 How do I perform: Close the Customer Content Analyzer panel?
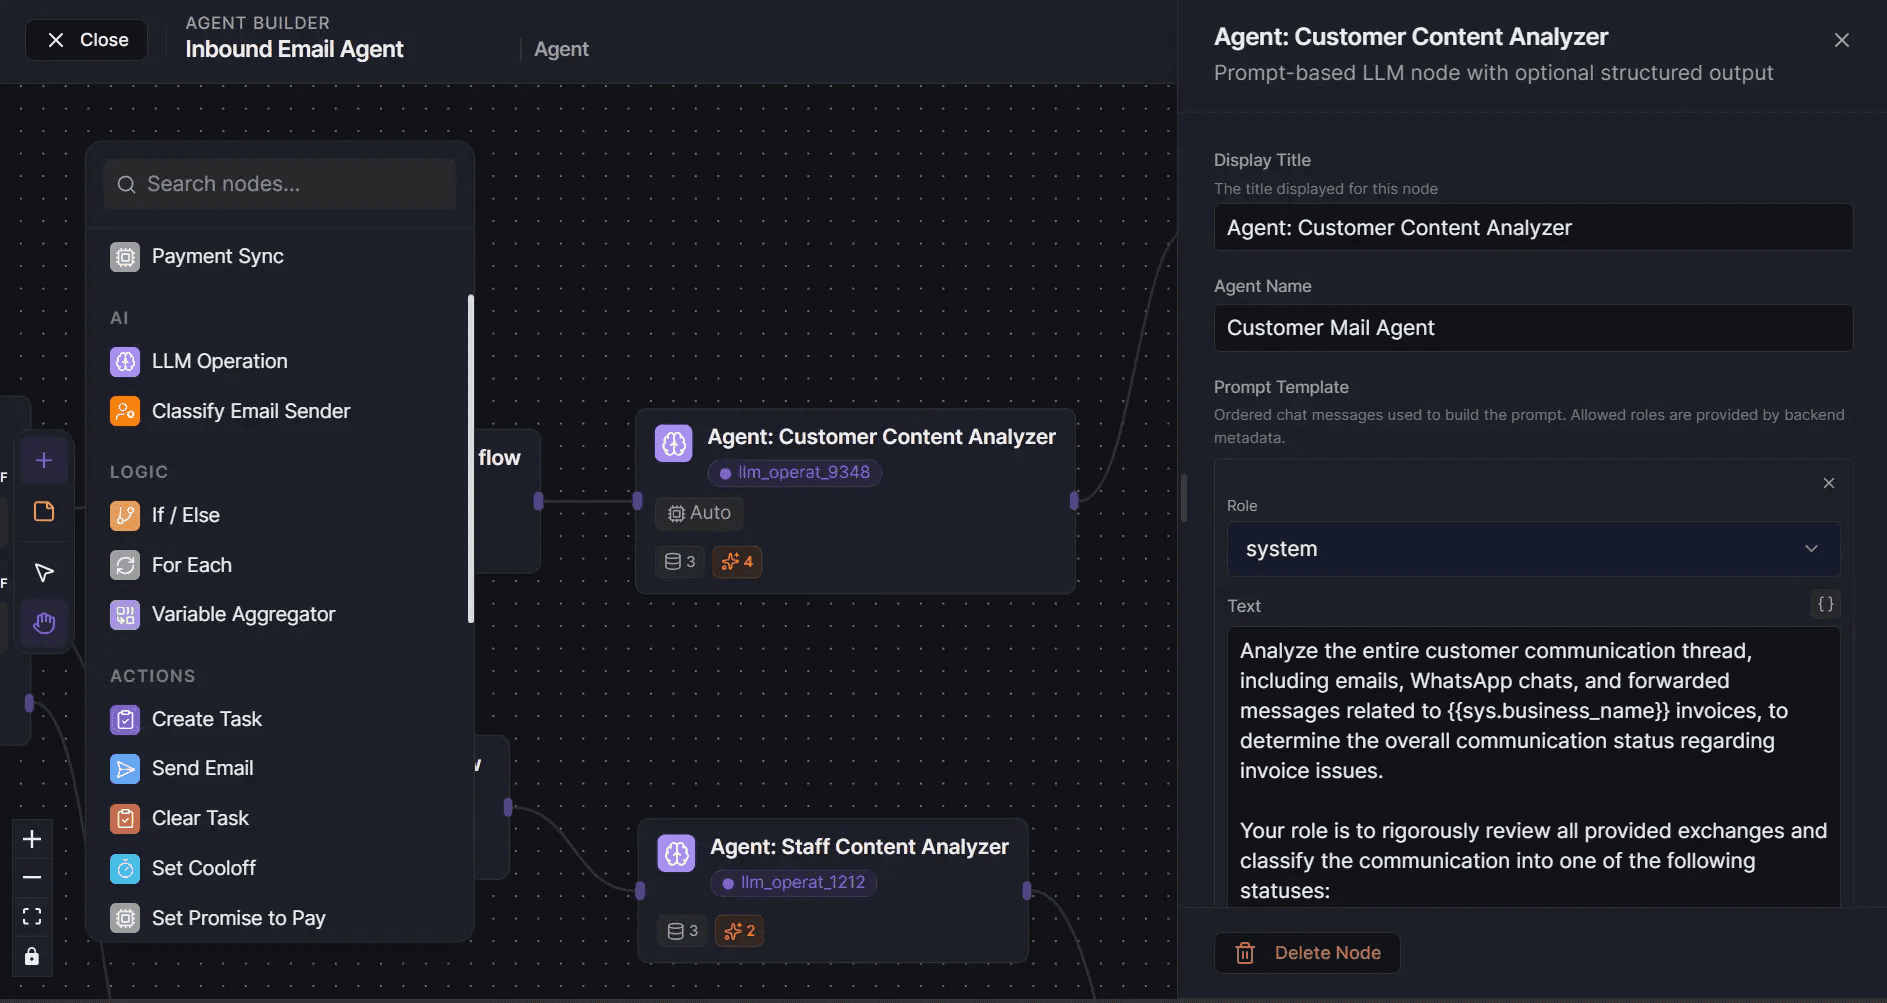click(1841, 40)
